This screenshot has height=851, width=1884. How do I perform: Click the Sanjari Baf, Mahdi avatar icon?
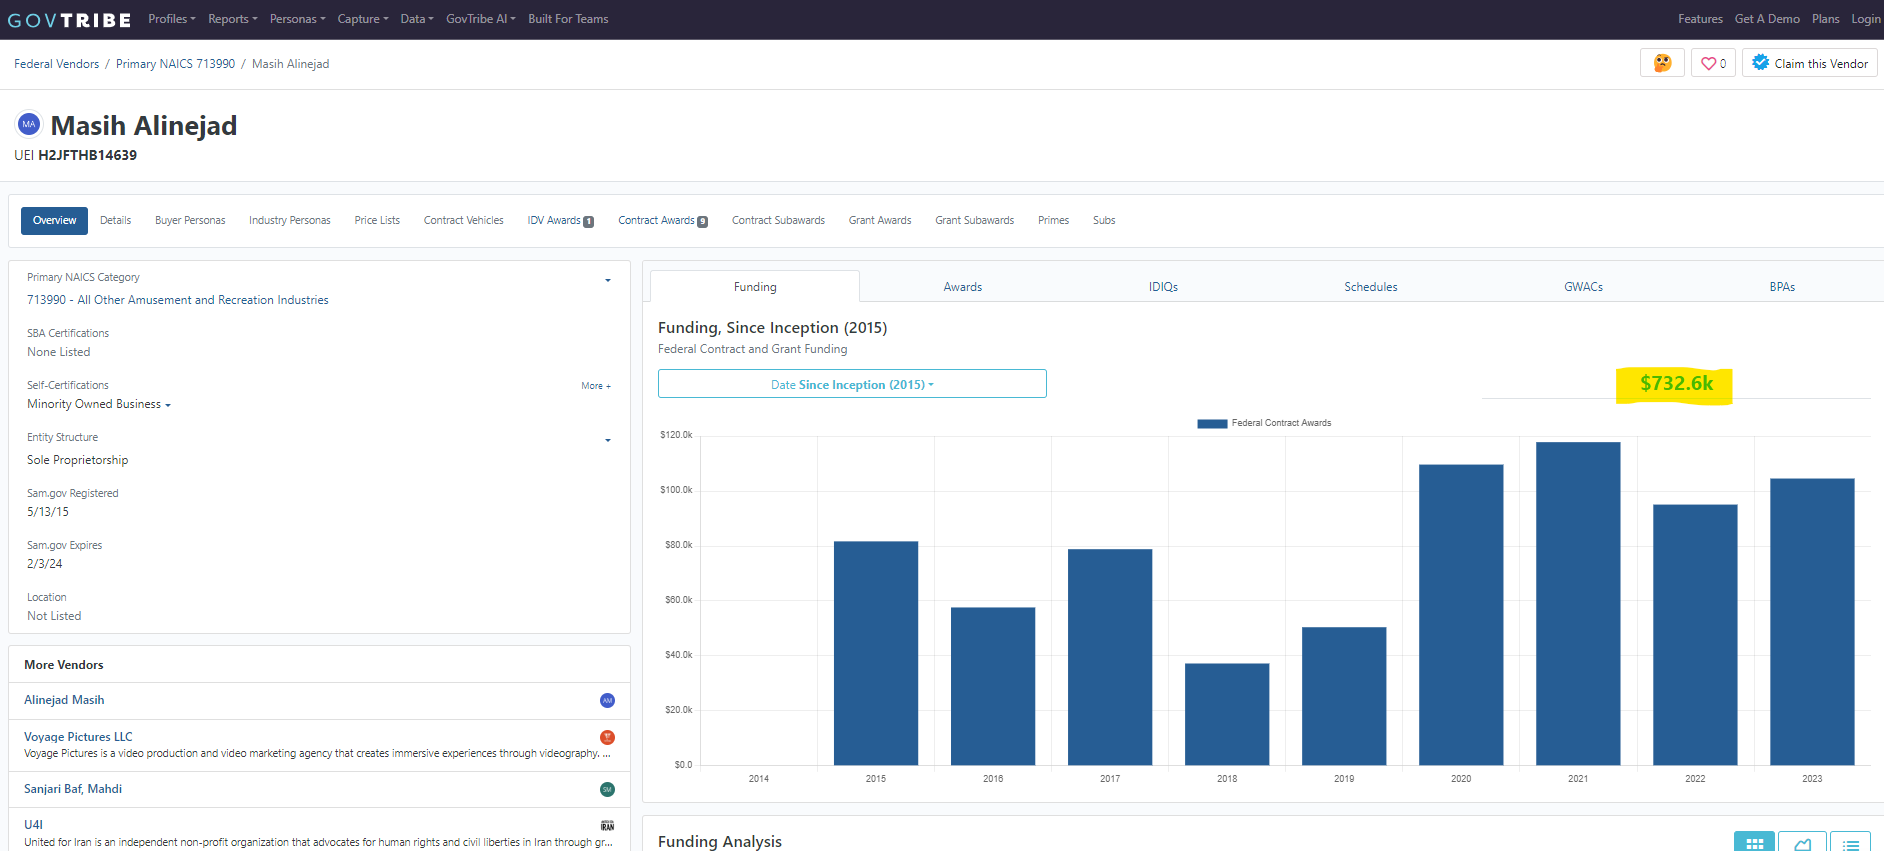[607, 789]
